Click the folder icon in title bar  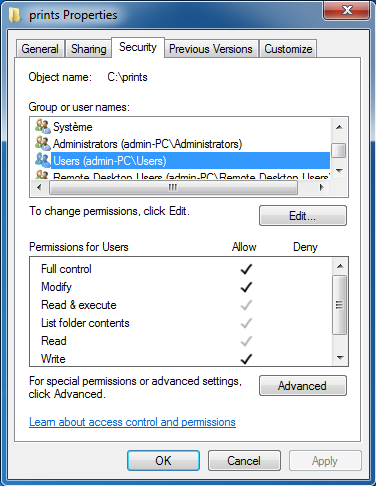pos(15,15)
